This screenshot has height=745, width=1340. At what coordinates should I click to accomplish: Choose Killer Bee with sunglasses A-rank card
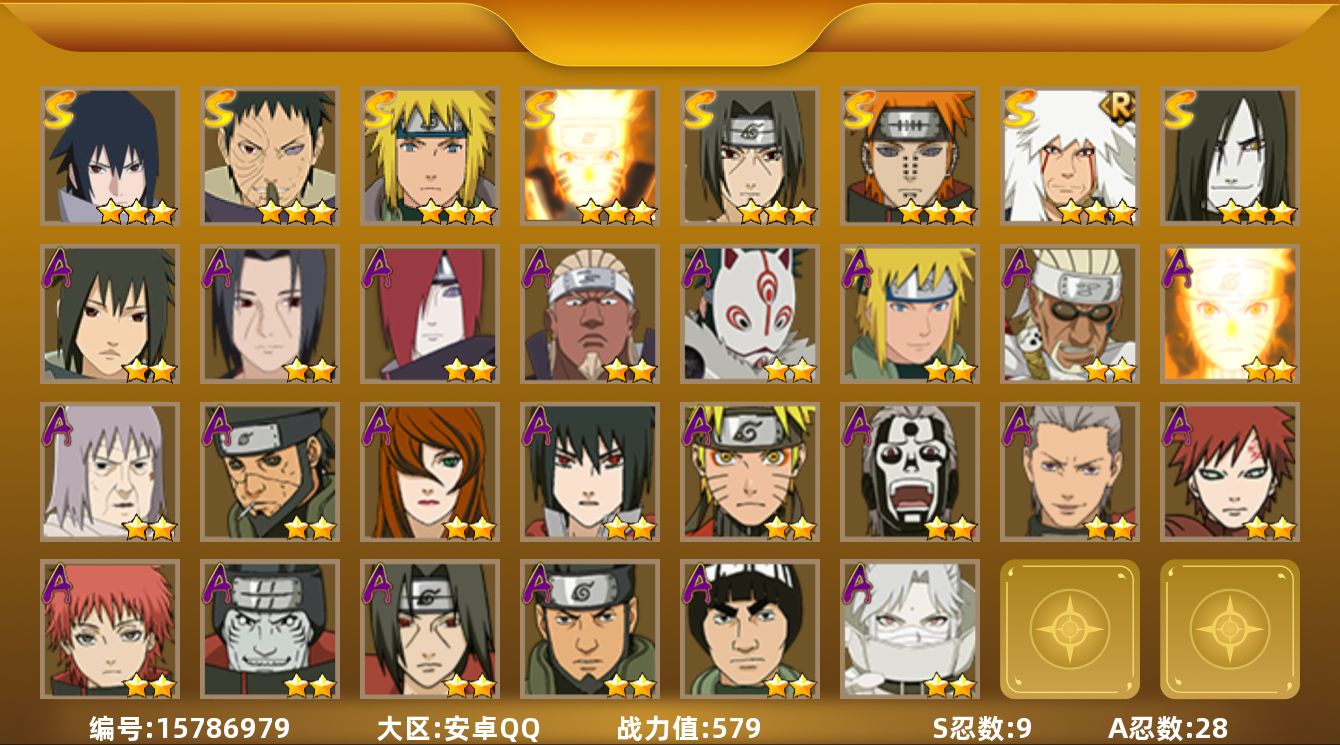(x=1069, y=314)
